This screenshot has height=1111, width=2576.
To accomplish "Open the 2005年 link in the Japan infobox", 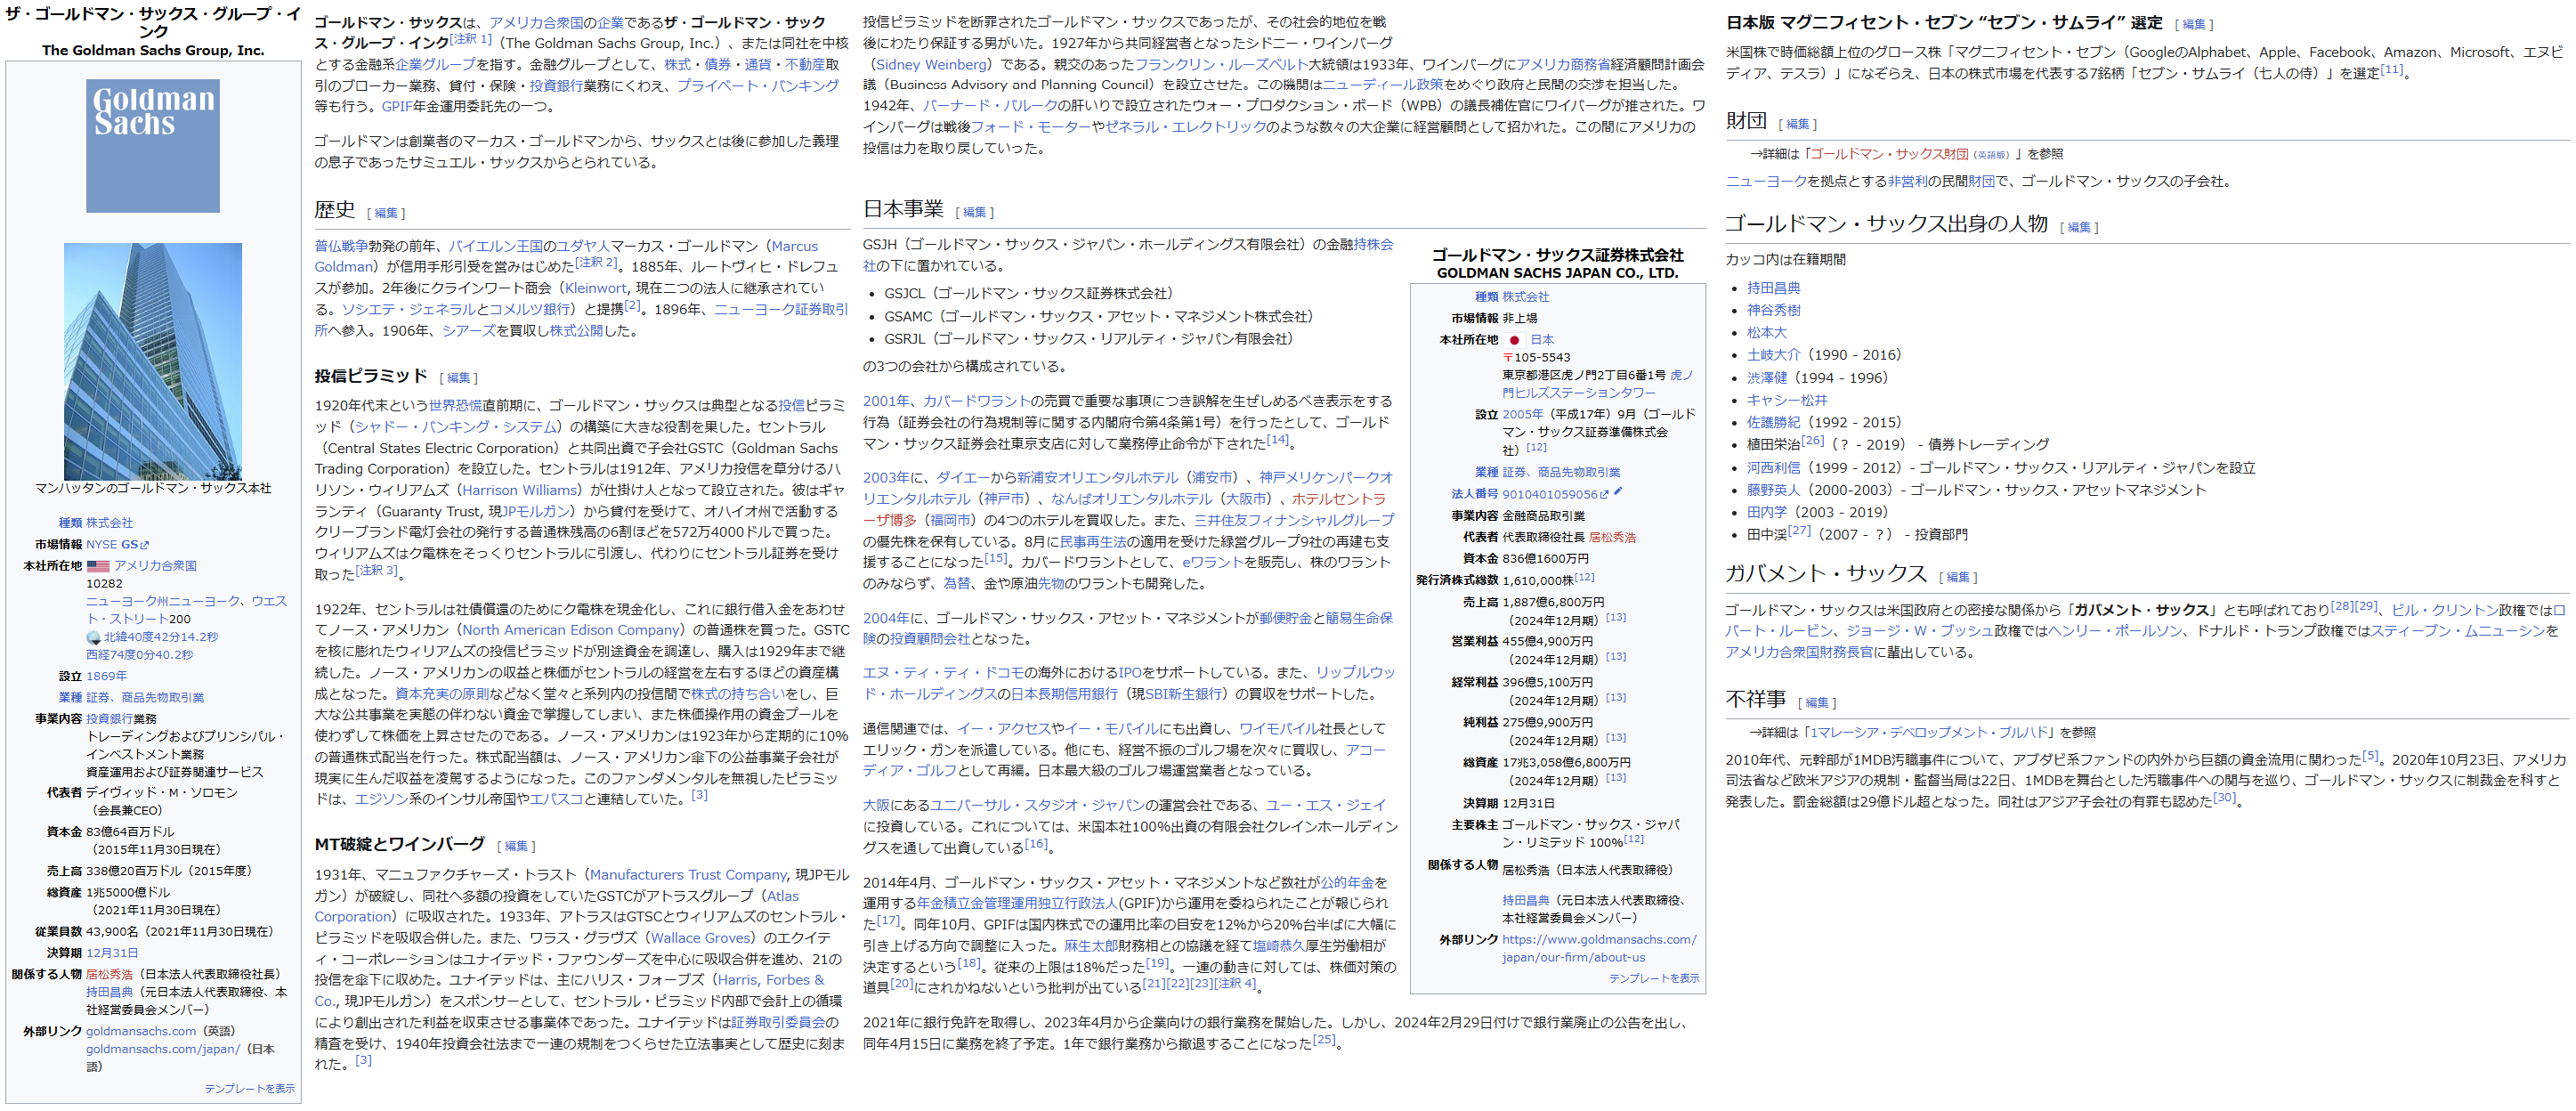I will pyautogui.click(x=1522, y=415).
